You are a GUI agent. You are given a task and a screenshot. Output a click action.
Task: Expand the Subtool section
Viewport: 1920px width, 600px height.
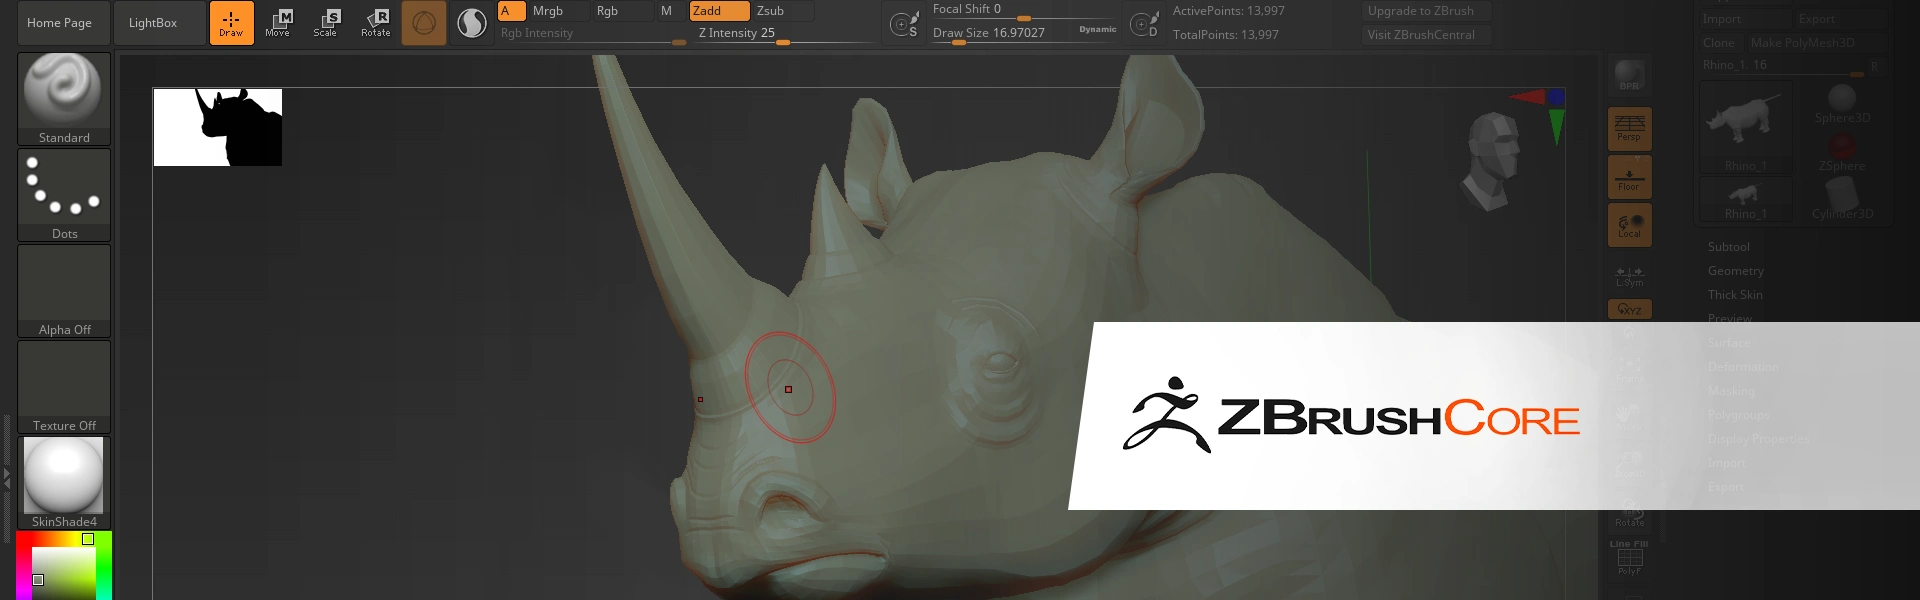tap(1728, 247)
